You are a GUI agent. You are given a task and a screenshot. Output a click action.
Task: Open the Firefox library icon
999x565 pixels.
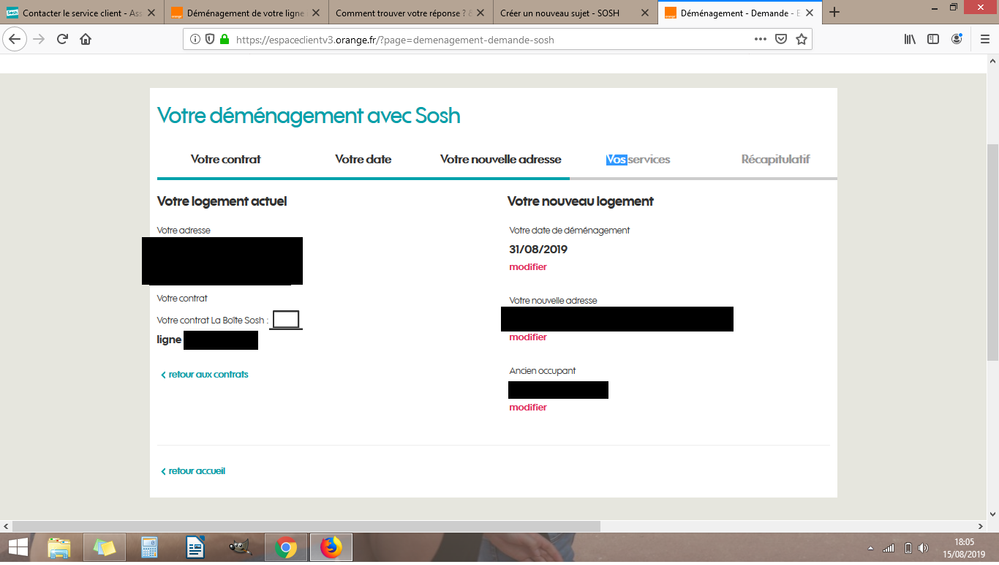(909, 39)
